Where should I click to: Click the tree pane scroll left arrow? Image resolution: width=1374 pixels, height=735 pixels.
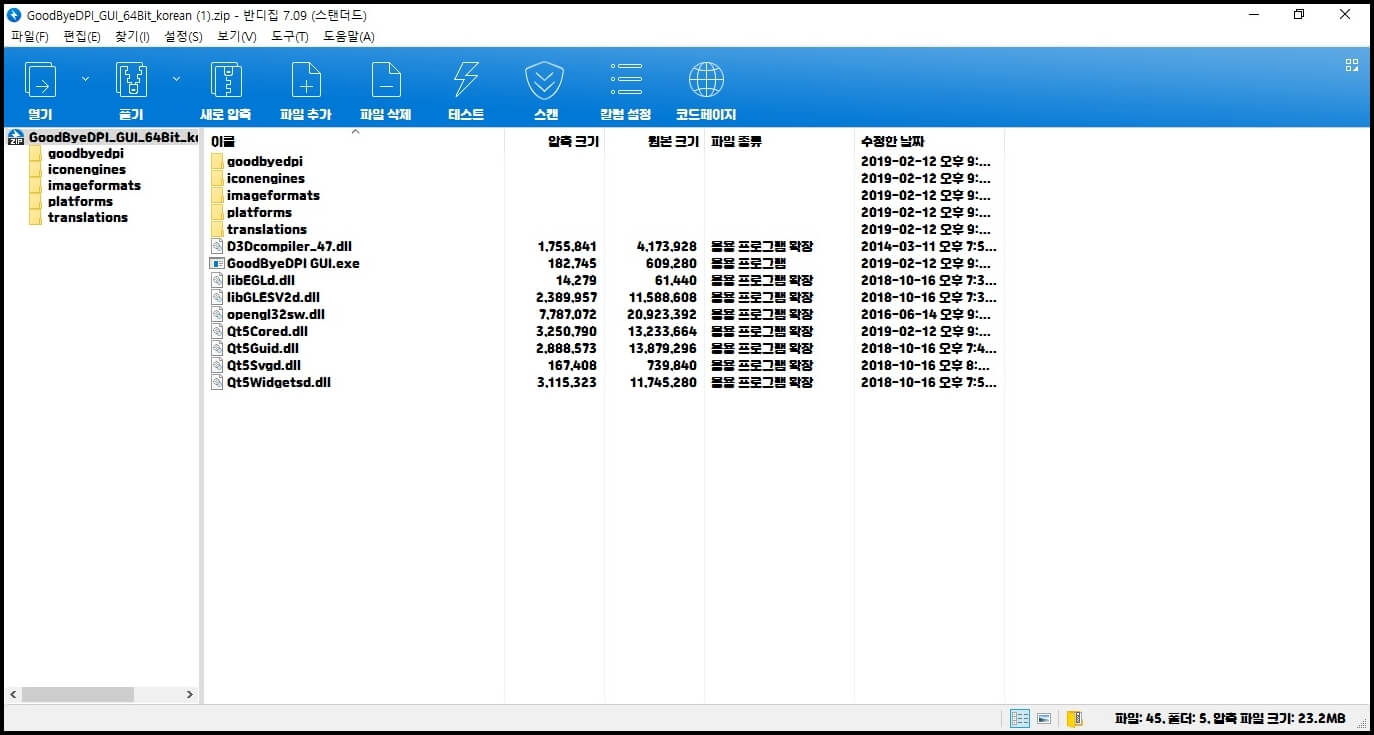[x=13, y=694]
